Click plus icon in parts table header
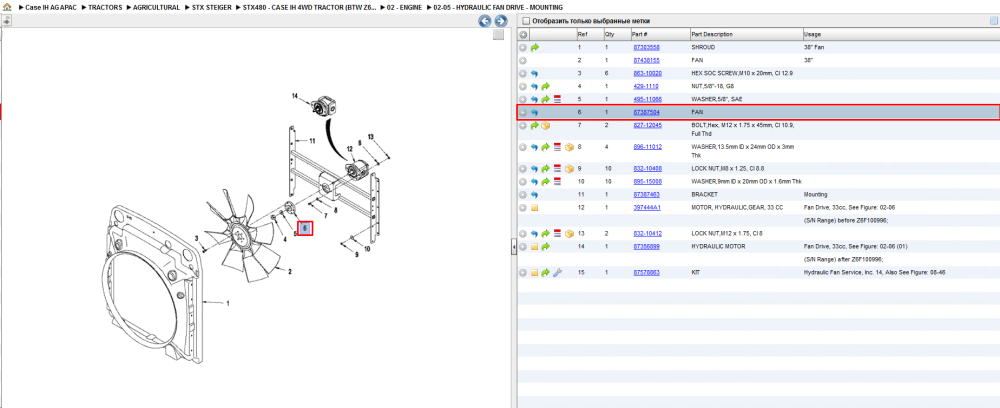Image resolution: width=1000 pixels, height=408 pixels. (523, 34)
